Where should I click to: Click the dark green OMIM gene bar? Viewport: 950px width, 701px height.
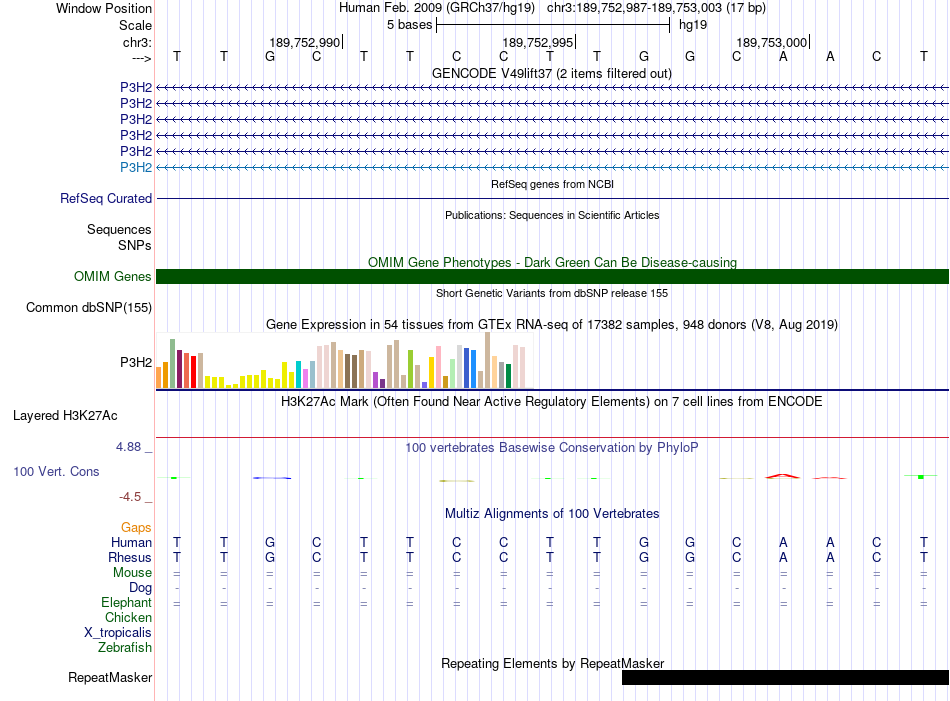pyautogui.click(x=552, y=276)
